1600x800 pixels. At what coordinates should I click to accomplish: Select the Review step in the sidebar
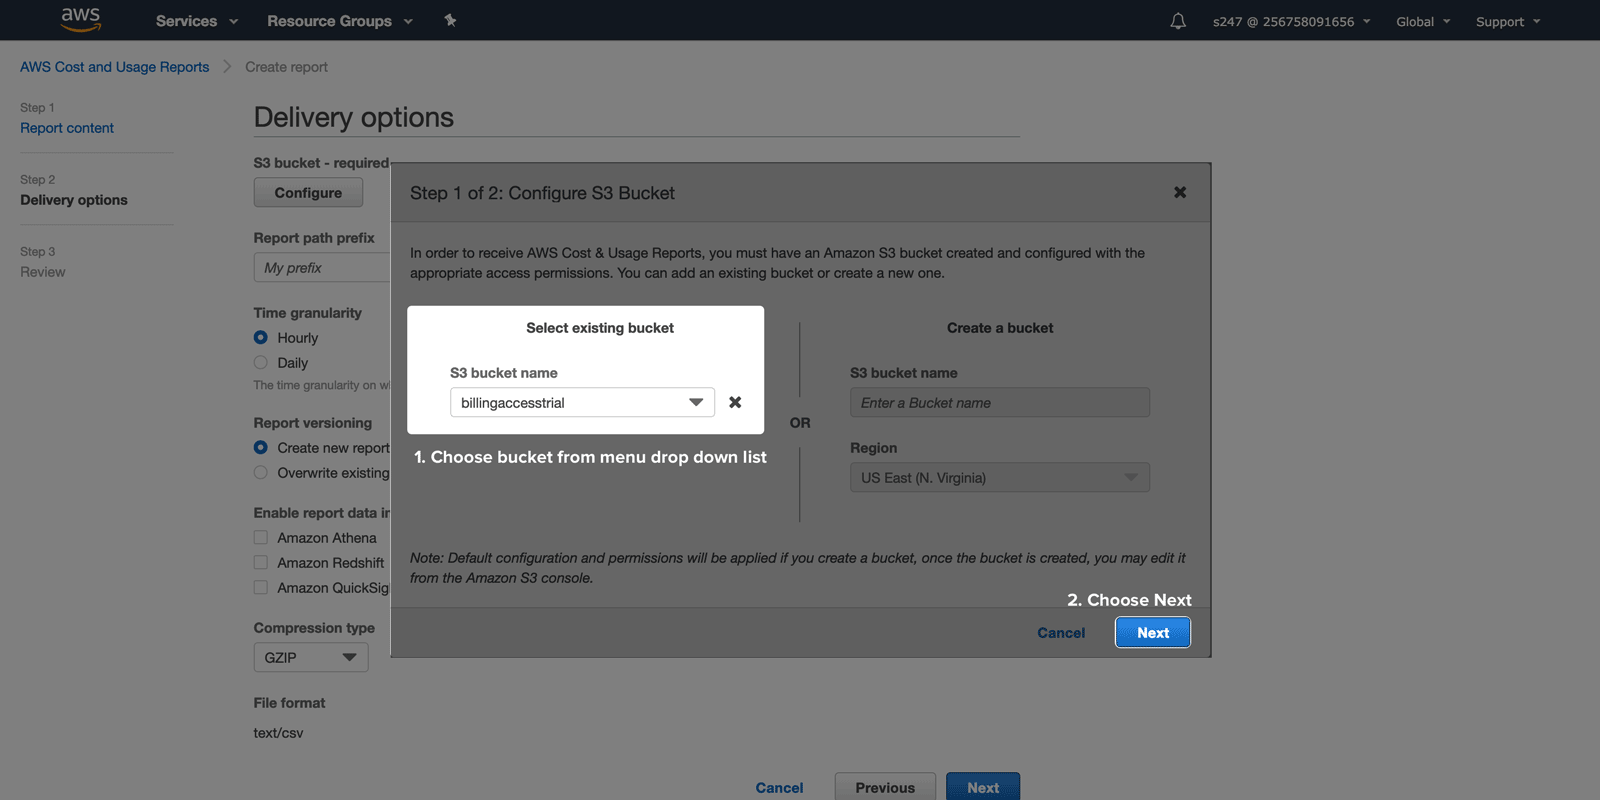point(43,272)
